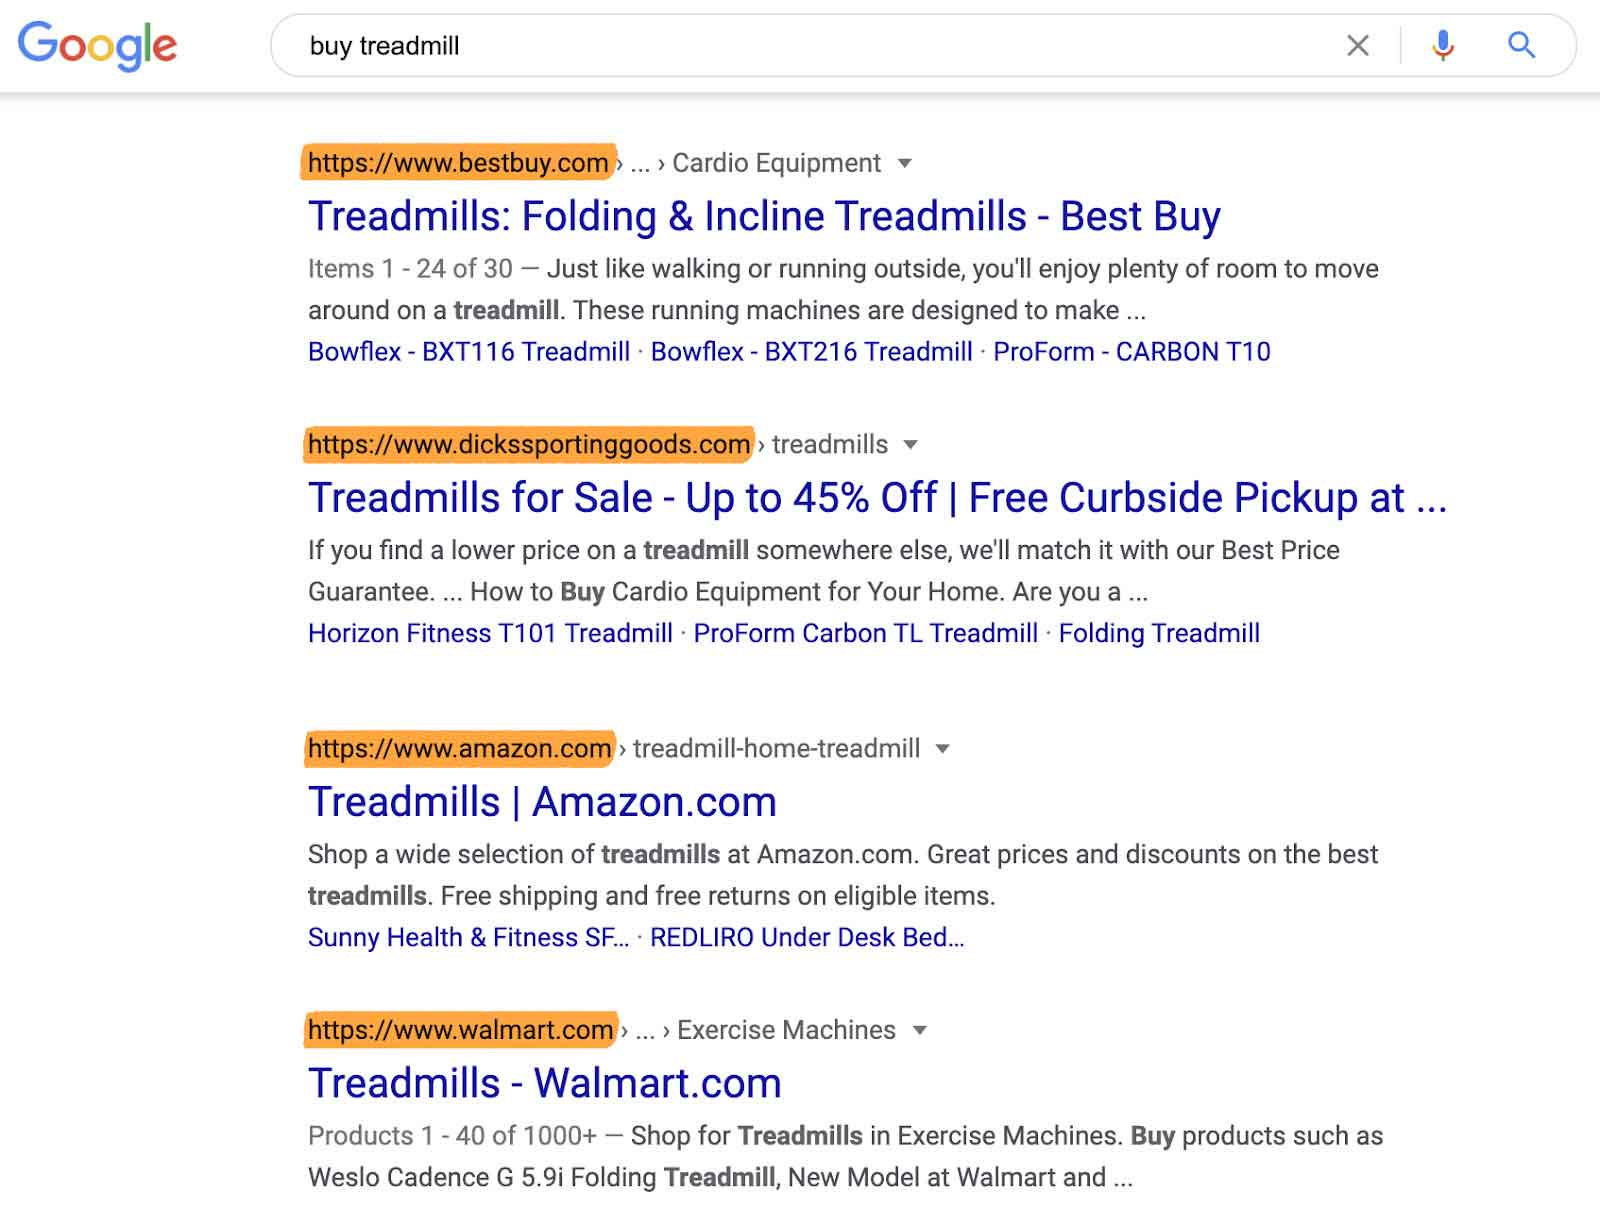Open the Walmart result dropdown arrow
This screenshot has height=1226, width=1600.
920,1030
